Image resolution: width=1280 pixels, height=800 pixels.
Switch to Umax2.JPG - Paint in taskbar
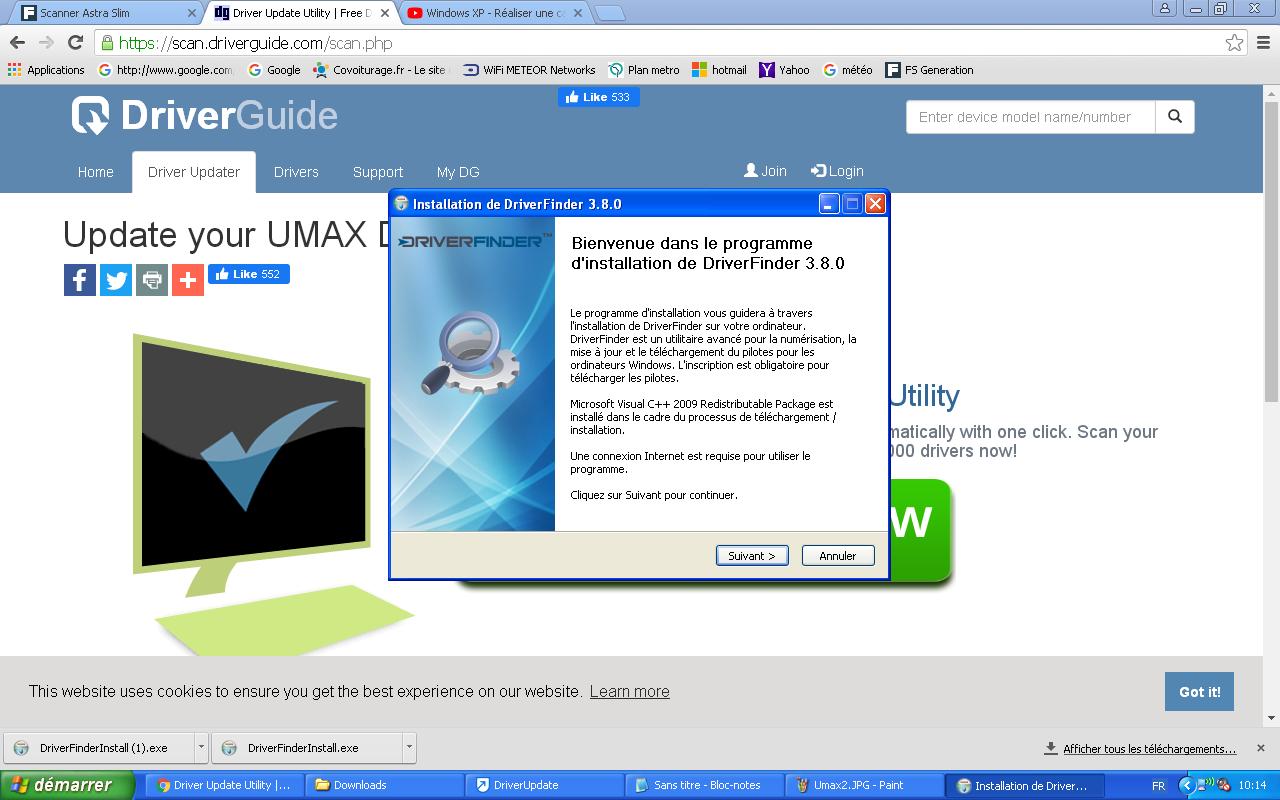pyautogui.click(x=865, y=785)
